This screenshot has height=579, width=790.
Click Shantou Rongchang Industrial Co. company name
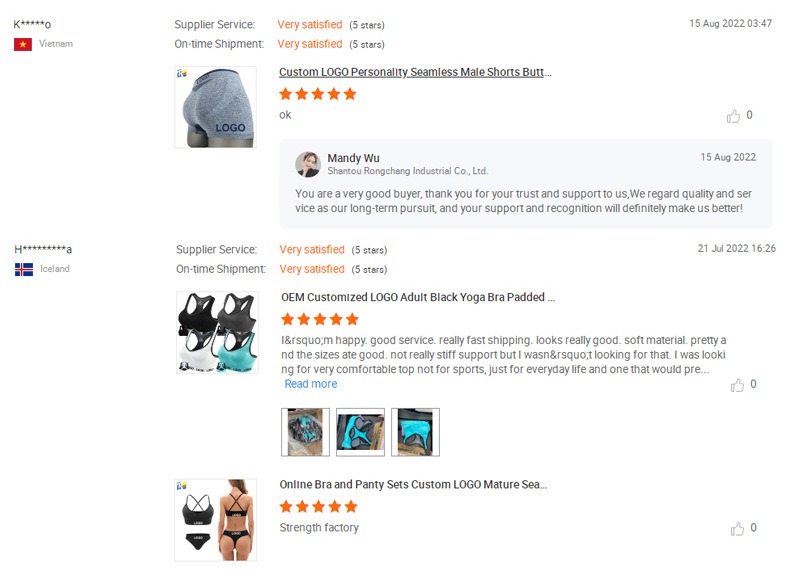[408, 171]
